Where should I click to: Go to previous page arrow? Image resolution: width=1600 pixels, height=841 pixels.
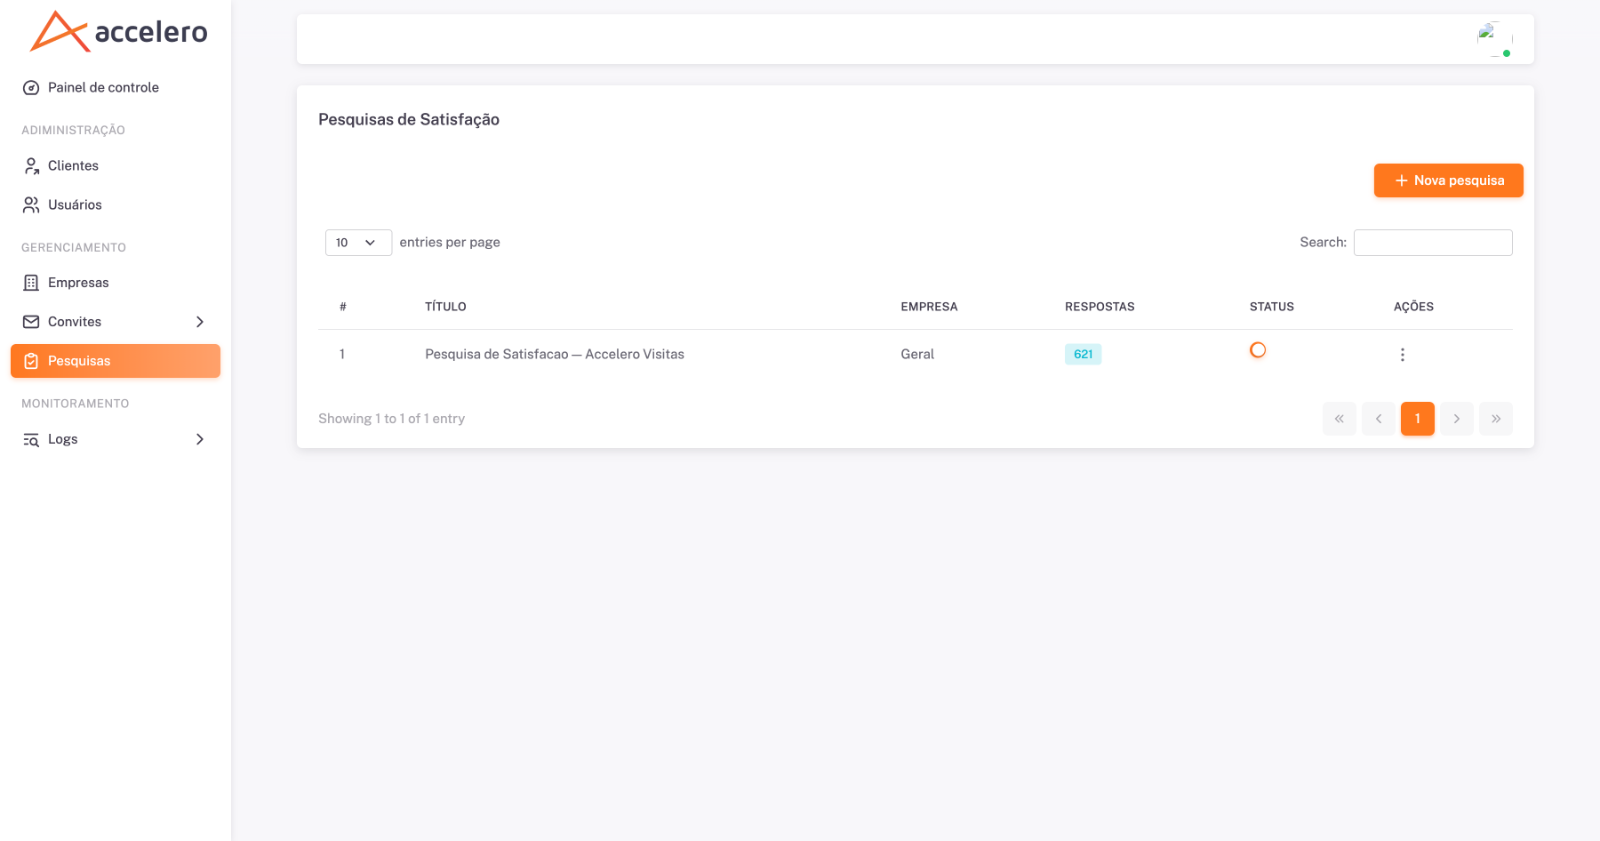tap(1378, 419)
